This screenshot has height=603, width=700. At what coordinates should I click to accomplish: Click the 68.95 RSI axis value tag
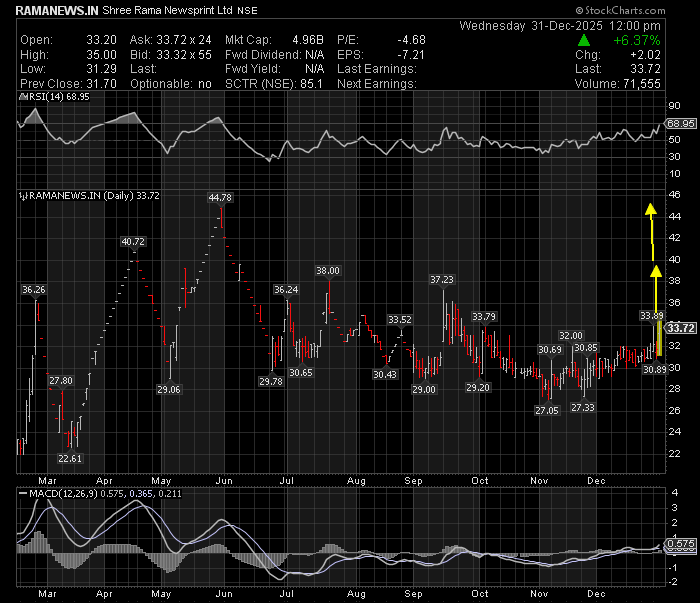(x=680, y=124)
